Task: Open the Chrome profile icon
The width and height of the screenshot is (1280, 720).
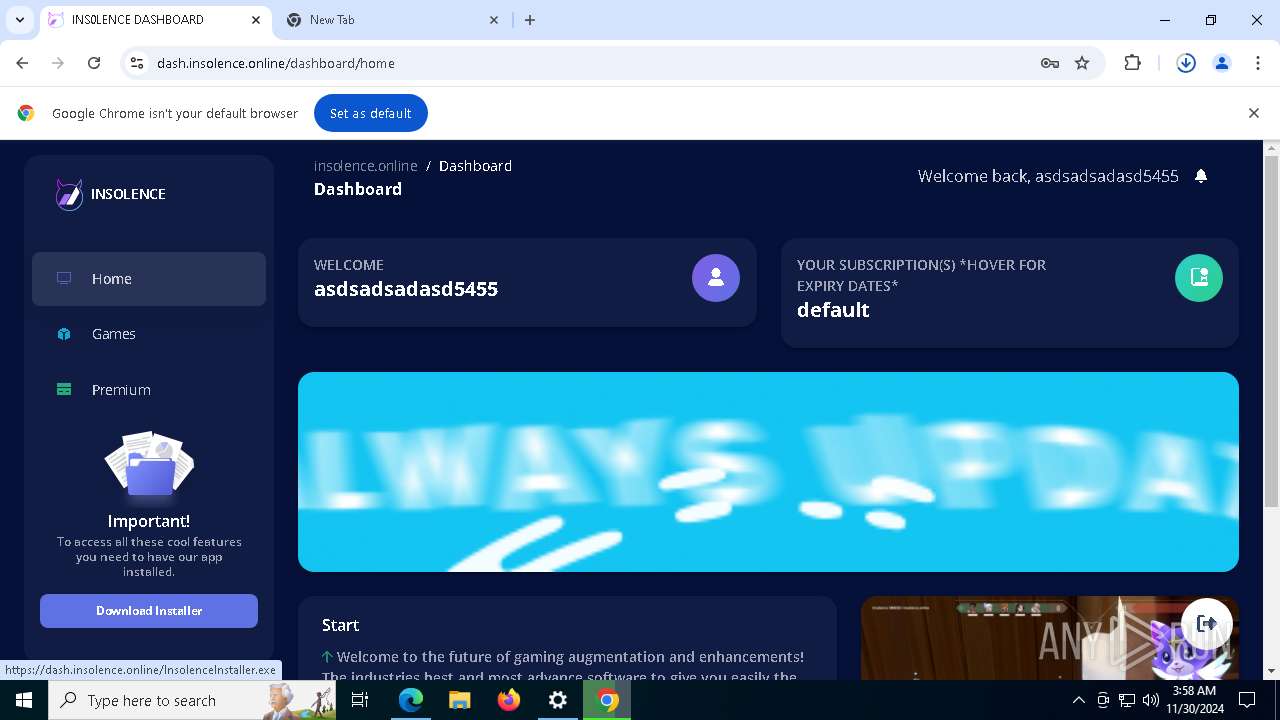Action: pos(1222,63)
